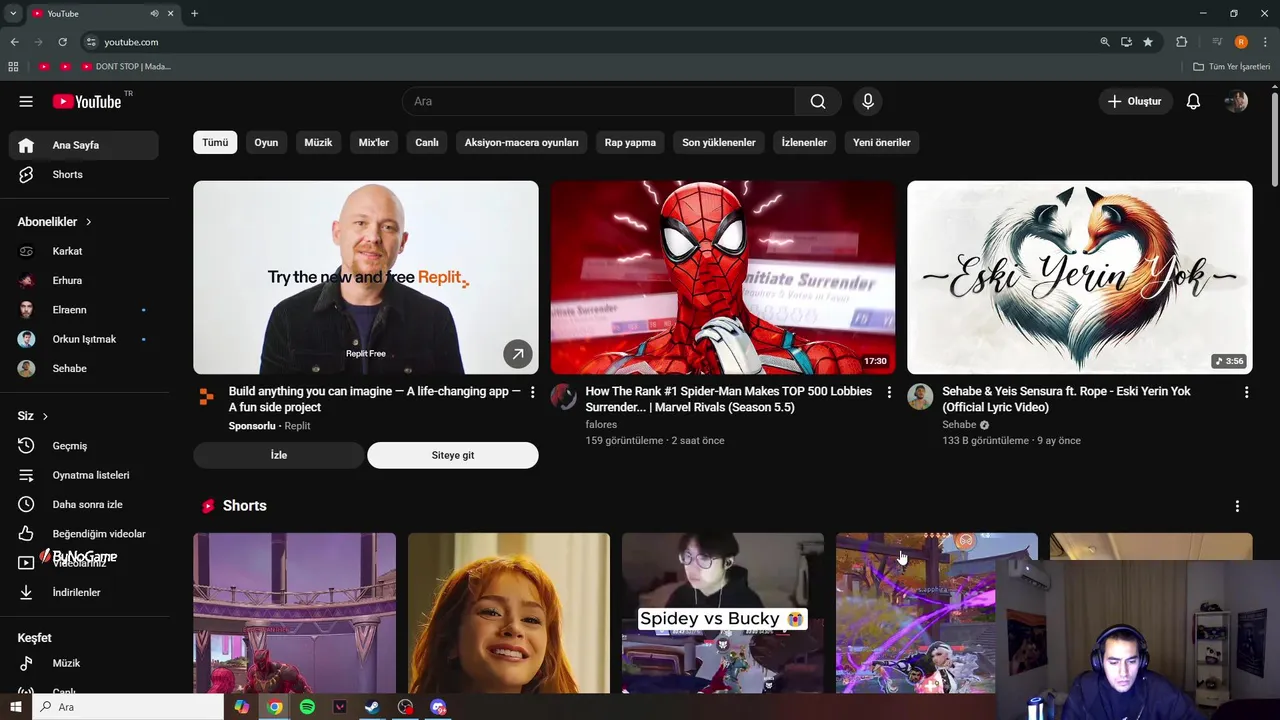The height and width of the screenshot is (720, 1280).
Task: Select Aksiyon-macera oyunları chip
Action: click(521, 142)
